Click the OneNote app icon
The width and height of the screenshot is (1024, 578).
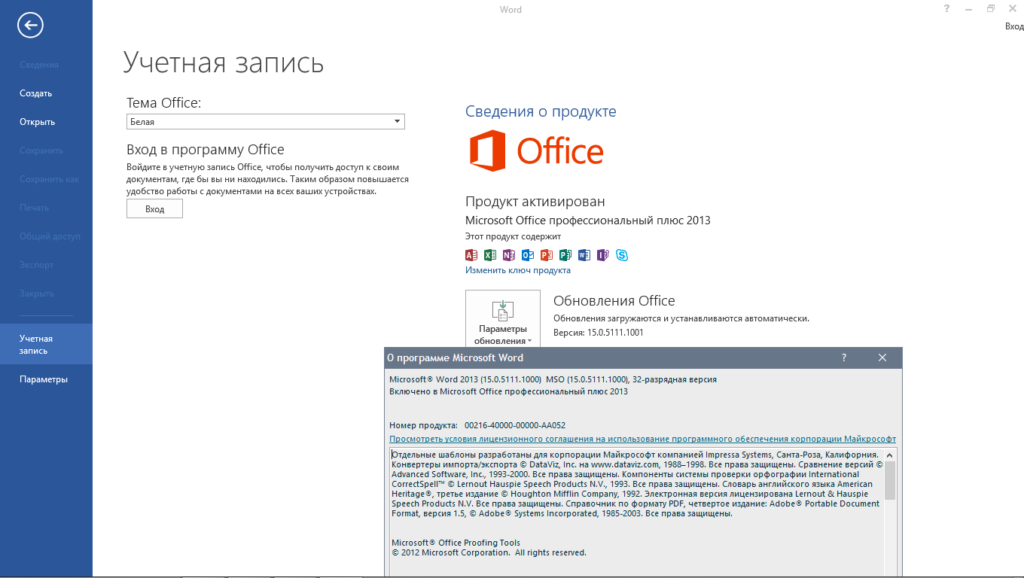pyautogui.click(x=509, y=255)
